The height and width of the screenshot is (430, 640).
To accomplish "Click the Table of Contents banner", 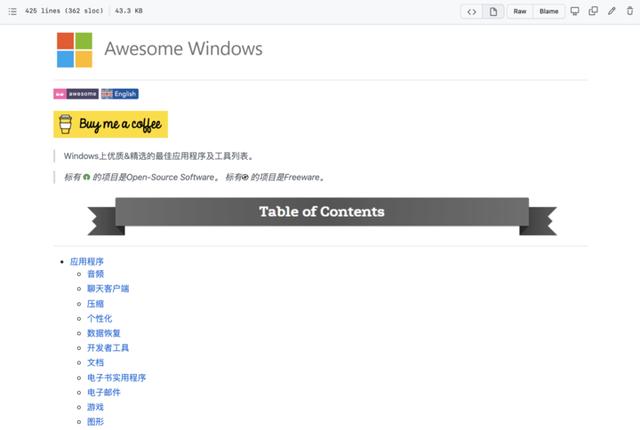I will point(321,212).
